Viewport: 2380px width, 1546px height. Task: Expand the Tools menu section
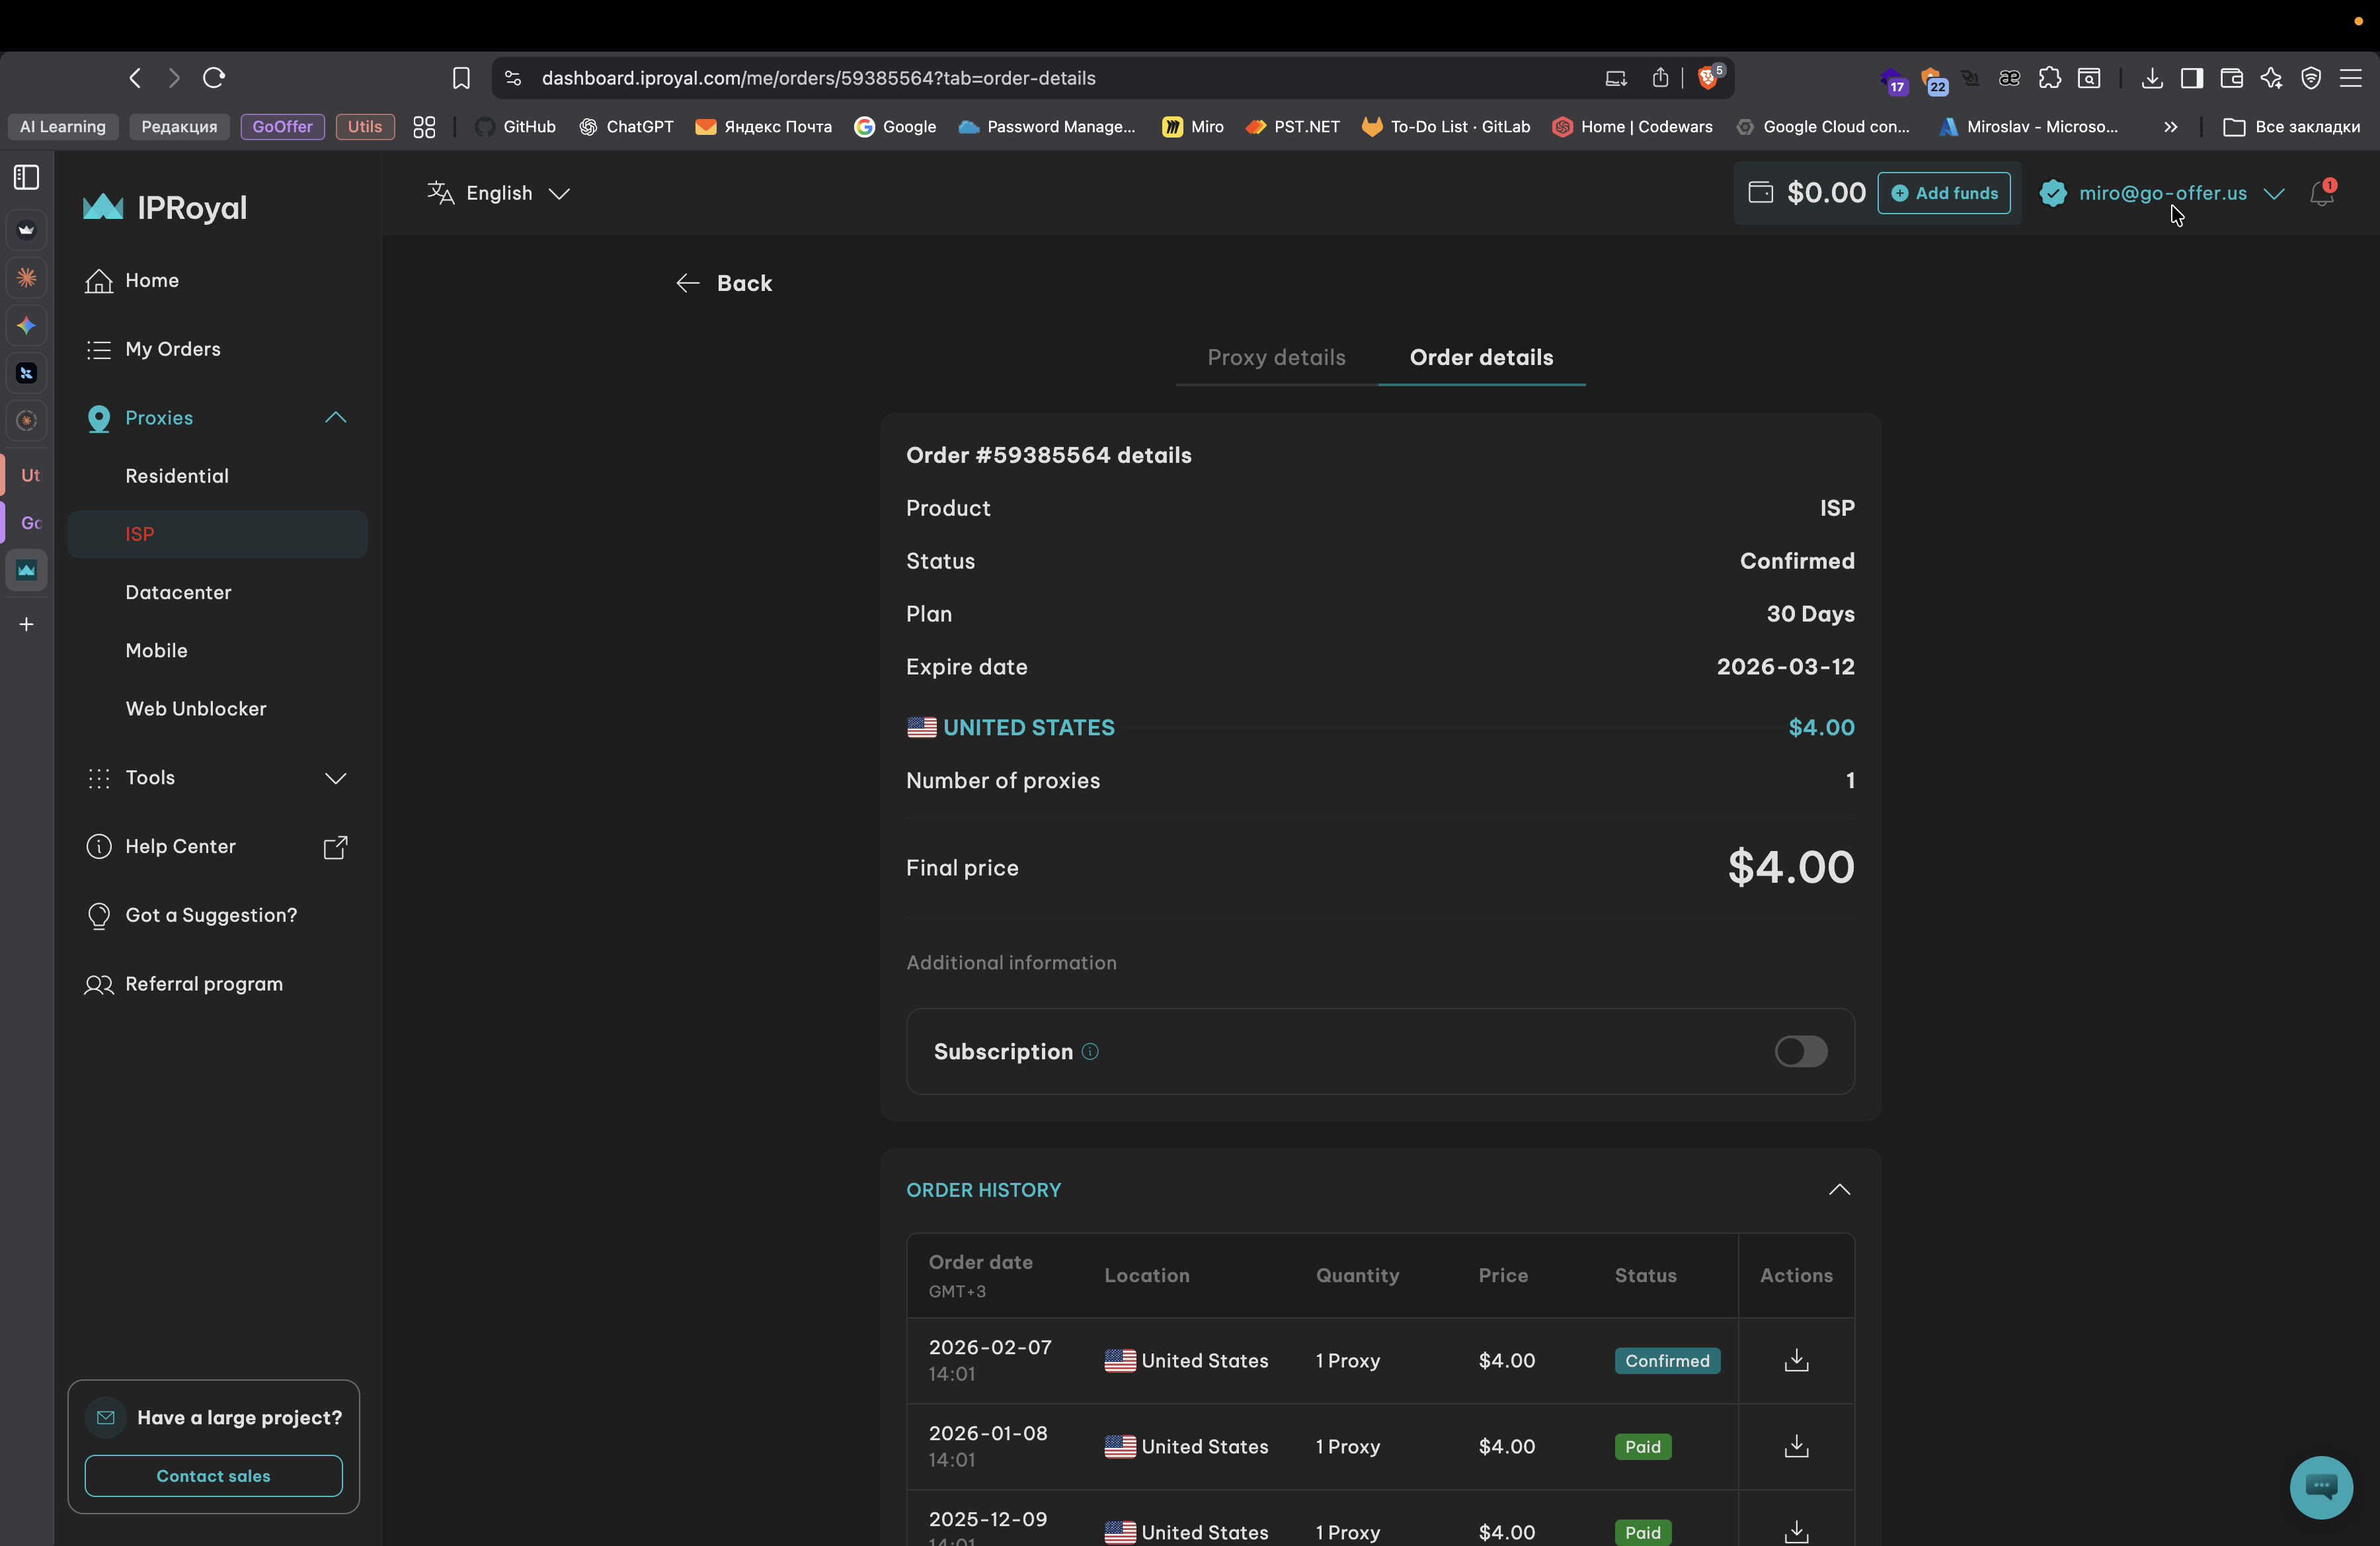pos(335,777)
